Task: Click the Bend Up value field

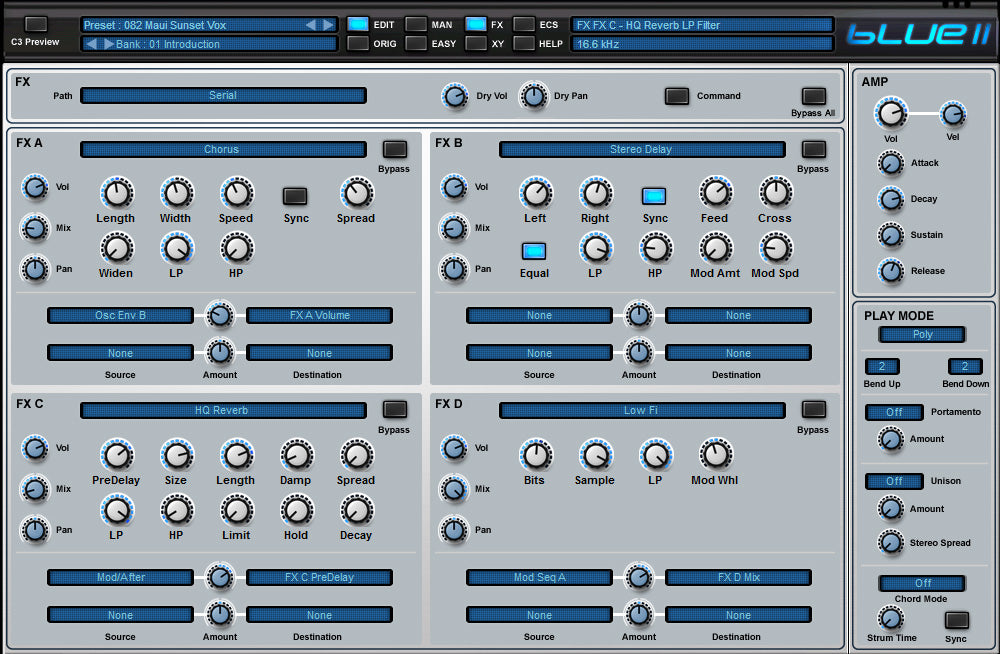Action: [882, 366]
